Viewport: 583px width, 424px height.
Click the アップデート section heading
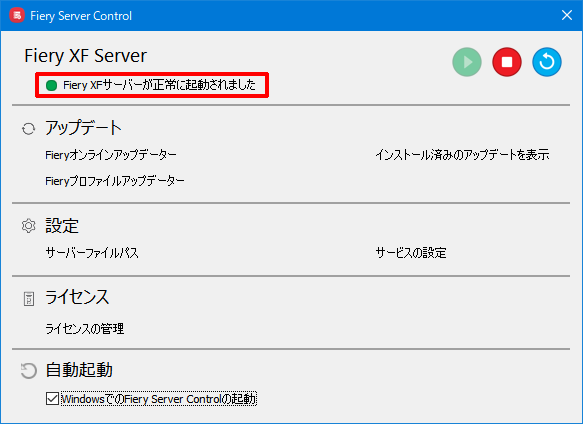83,128
